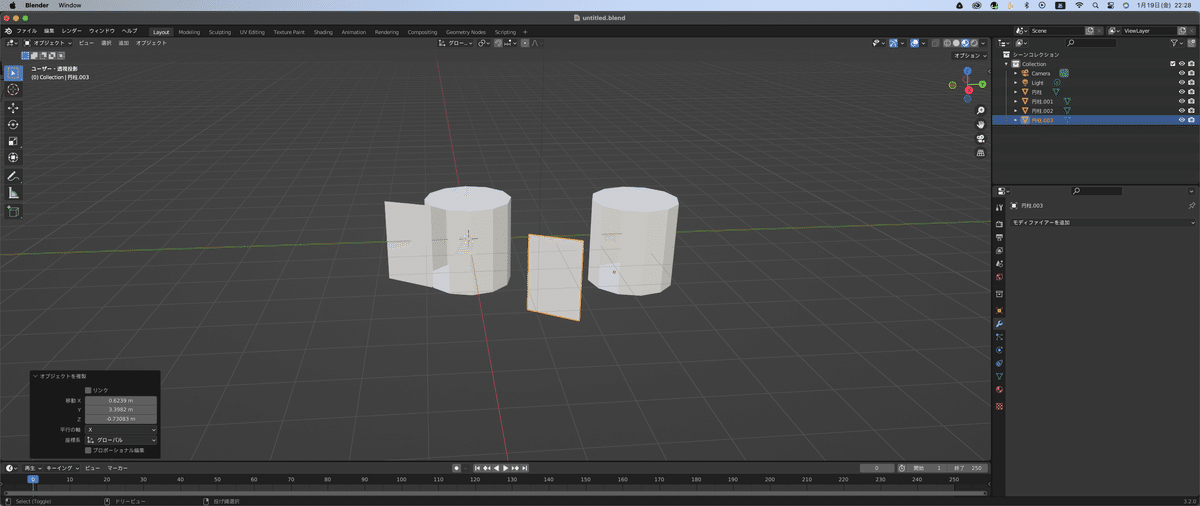Select the Light object in outliner
The width and height of the screenshot is (1200, 506).
point(1037,82)
